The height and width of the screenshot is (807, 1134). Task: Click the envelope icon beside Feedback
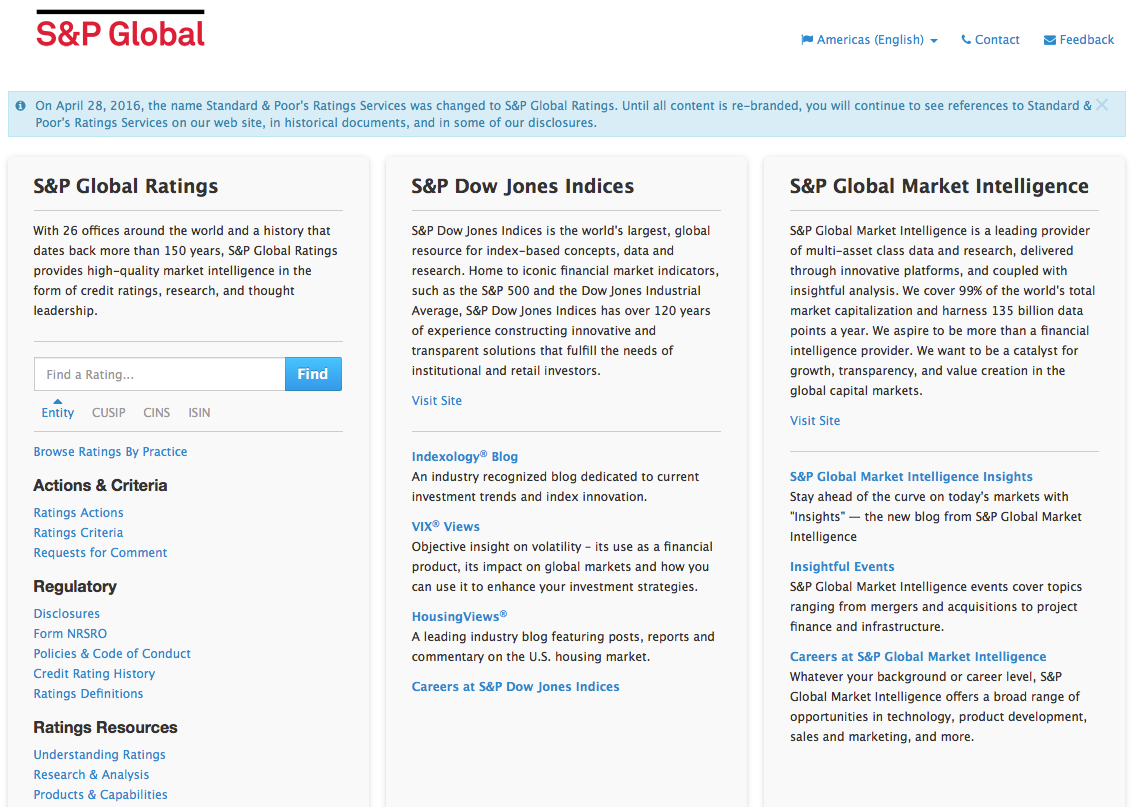click(1049, 40)
